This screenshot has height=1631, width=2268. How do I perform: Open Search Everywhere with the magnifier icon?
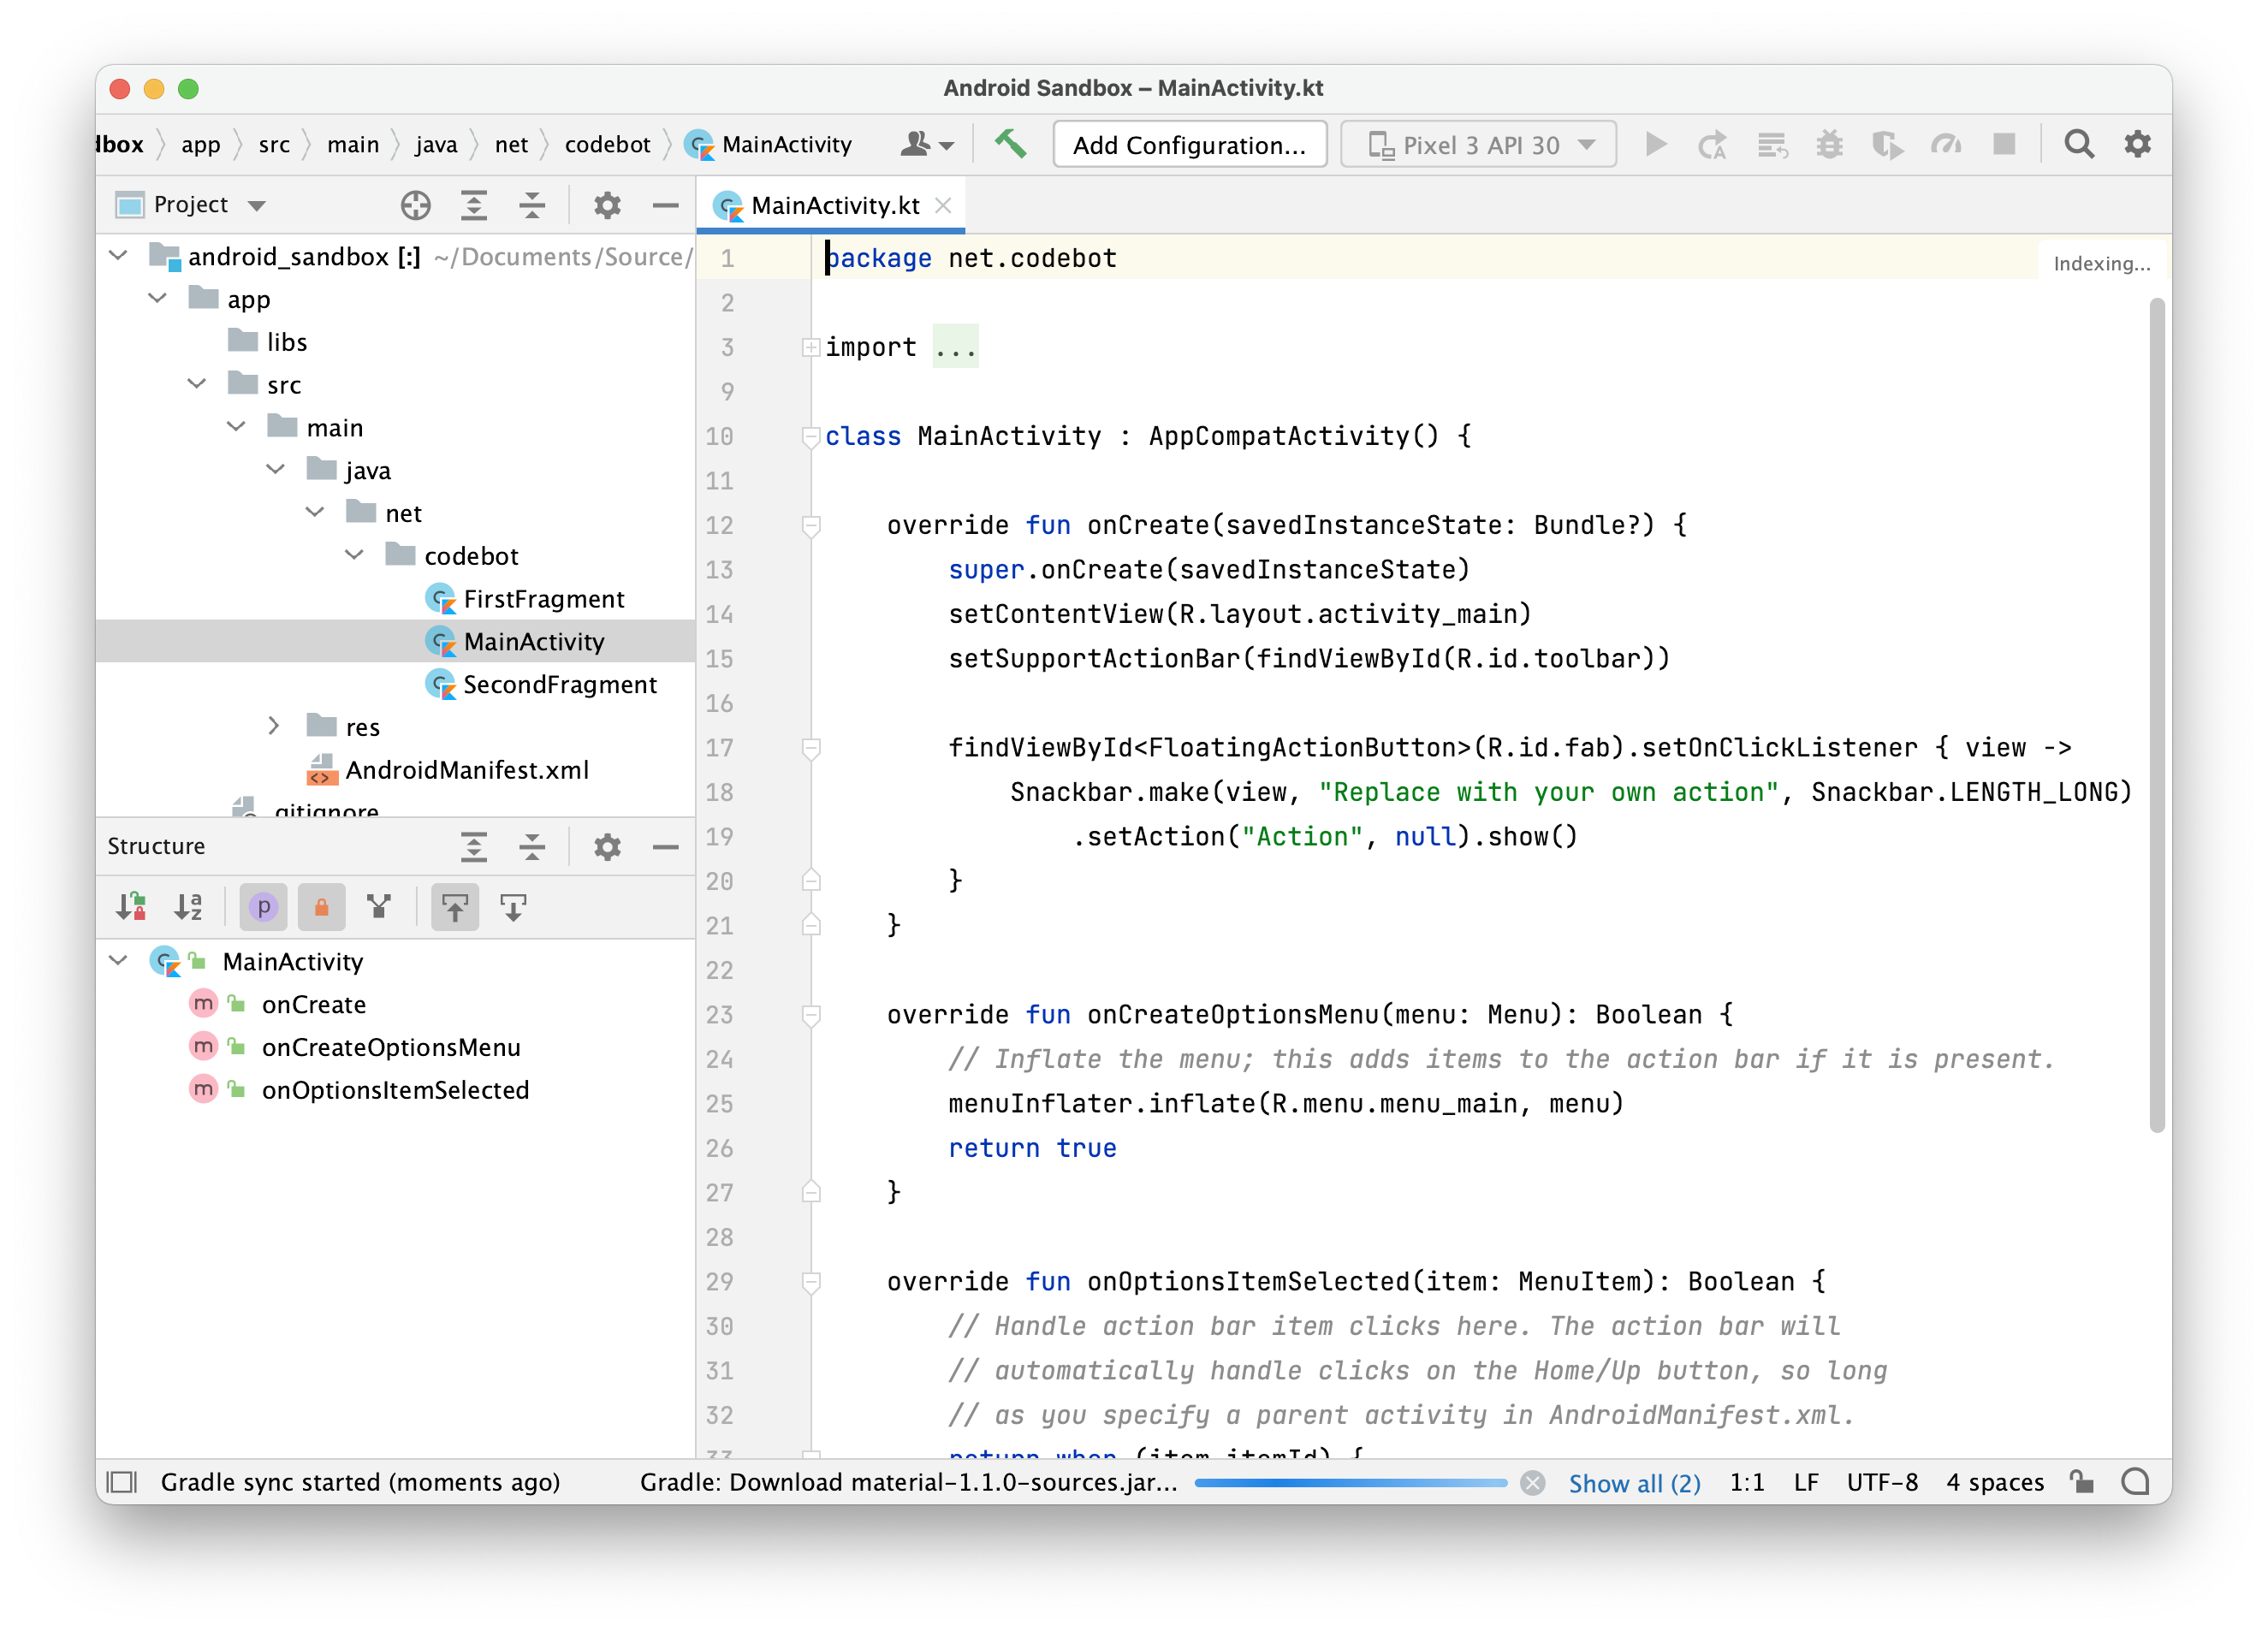2079,144
